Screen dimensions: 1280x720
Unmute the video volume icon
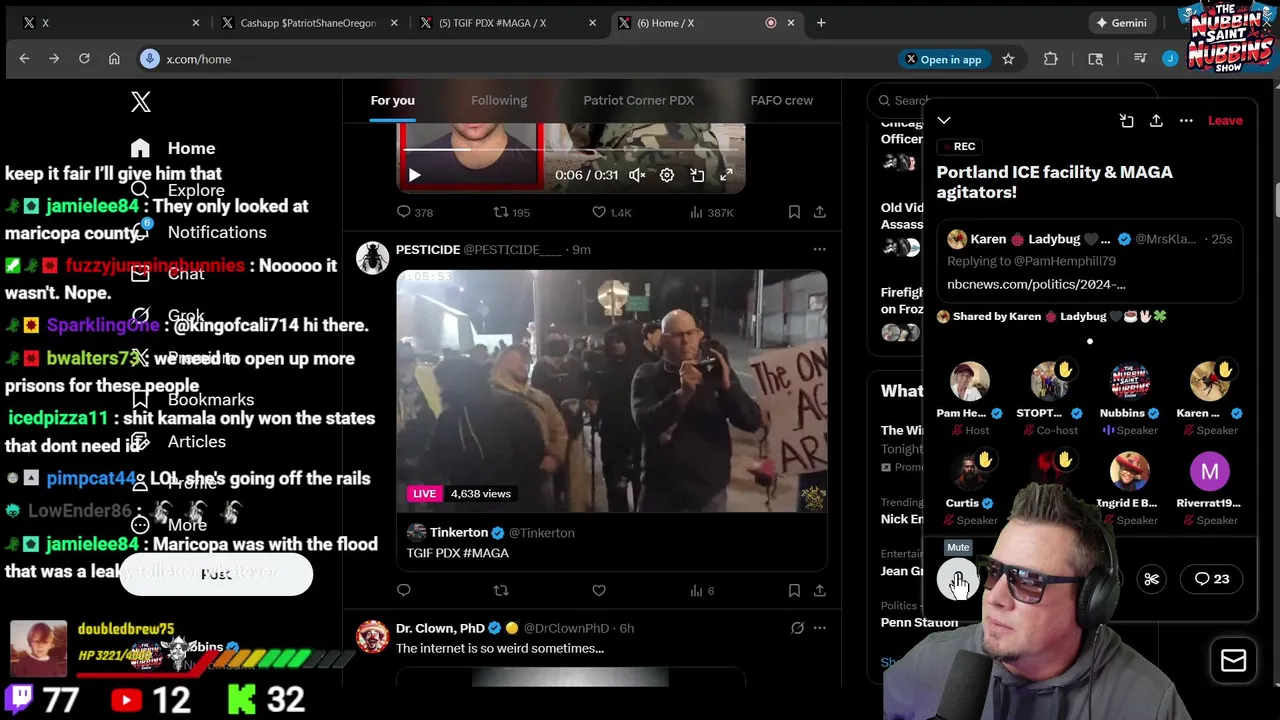pos(637,176)
